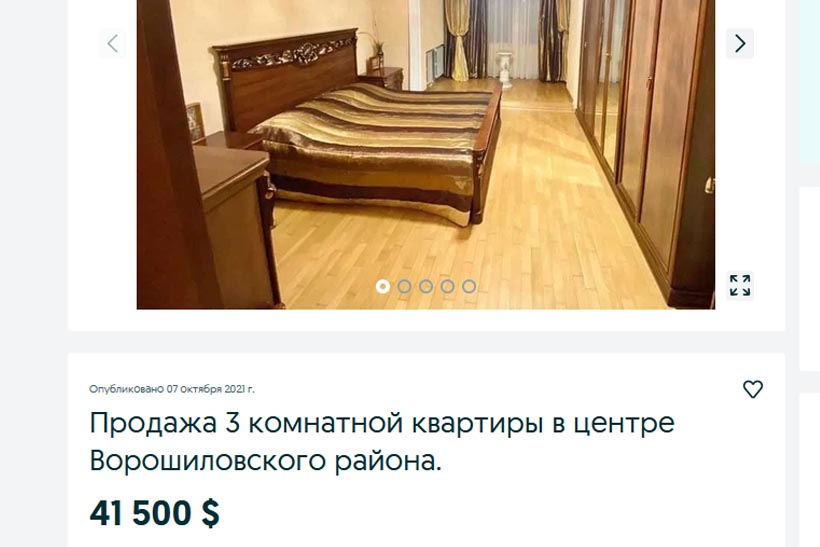Jump to the third photo indicator dot

click(x=426, y=286)
